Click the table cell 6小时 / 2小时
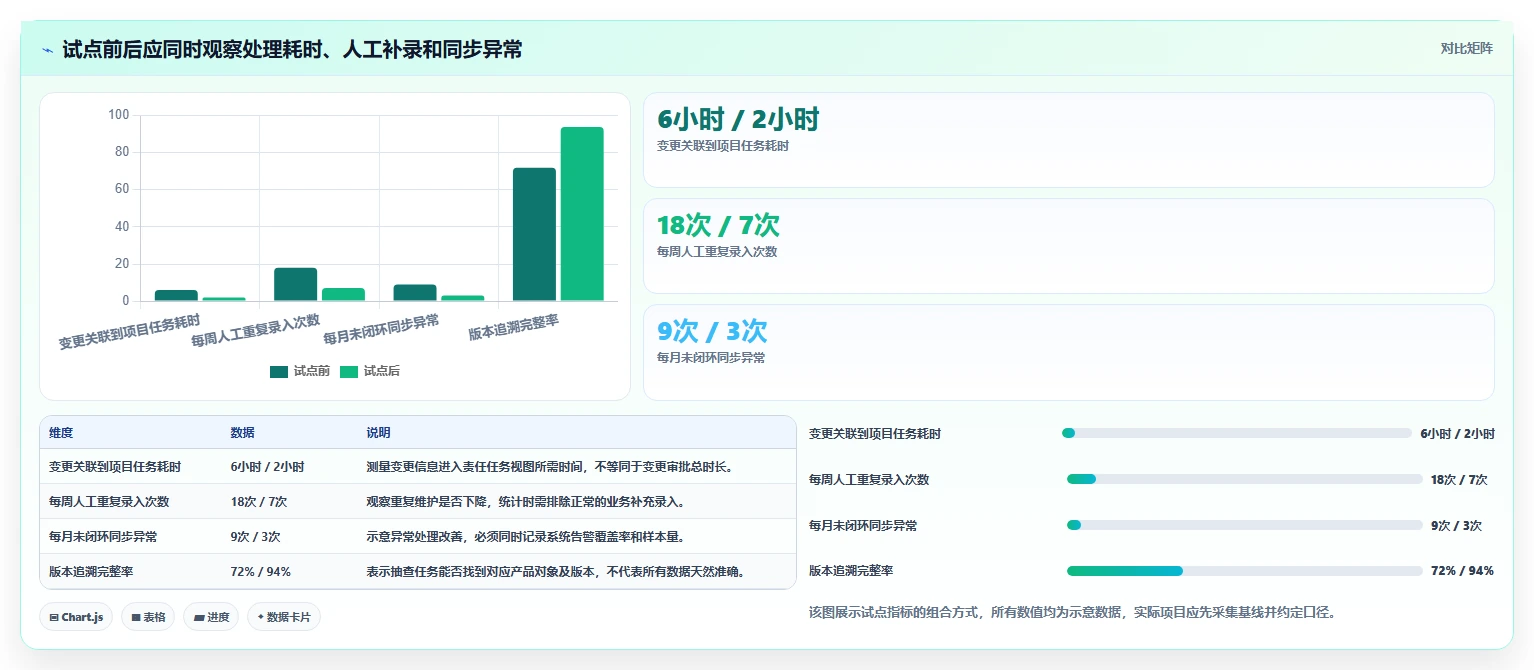The height and width of the screenshot is (670, 1534). point(267,467)
